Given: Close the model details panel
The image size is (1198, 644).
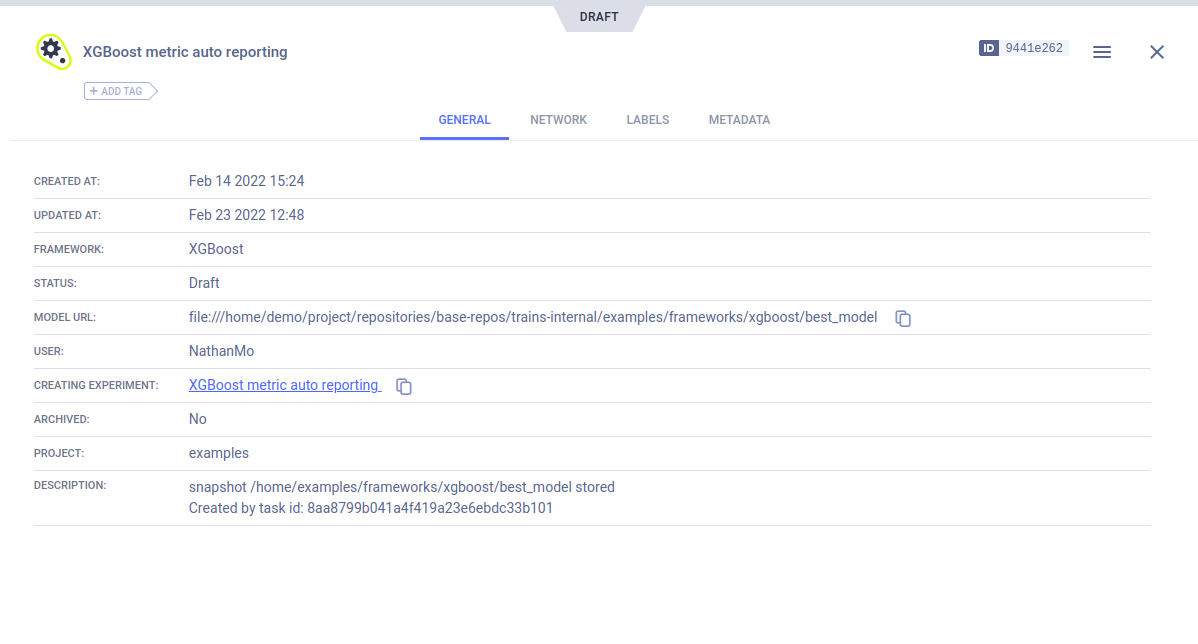Looking at the screenshot, I should point(1157,52).
